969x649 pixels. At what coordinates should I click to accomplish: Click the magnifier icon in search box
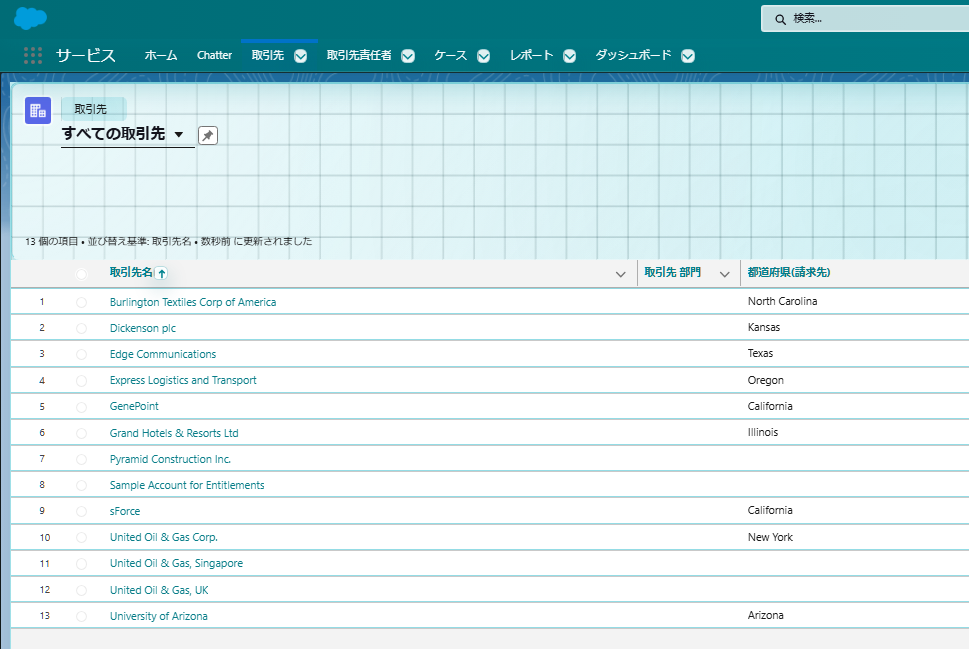[780, 19]
